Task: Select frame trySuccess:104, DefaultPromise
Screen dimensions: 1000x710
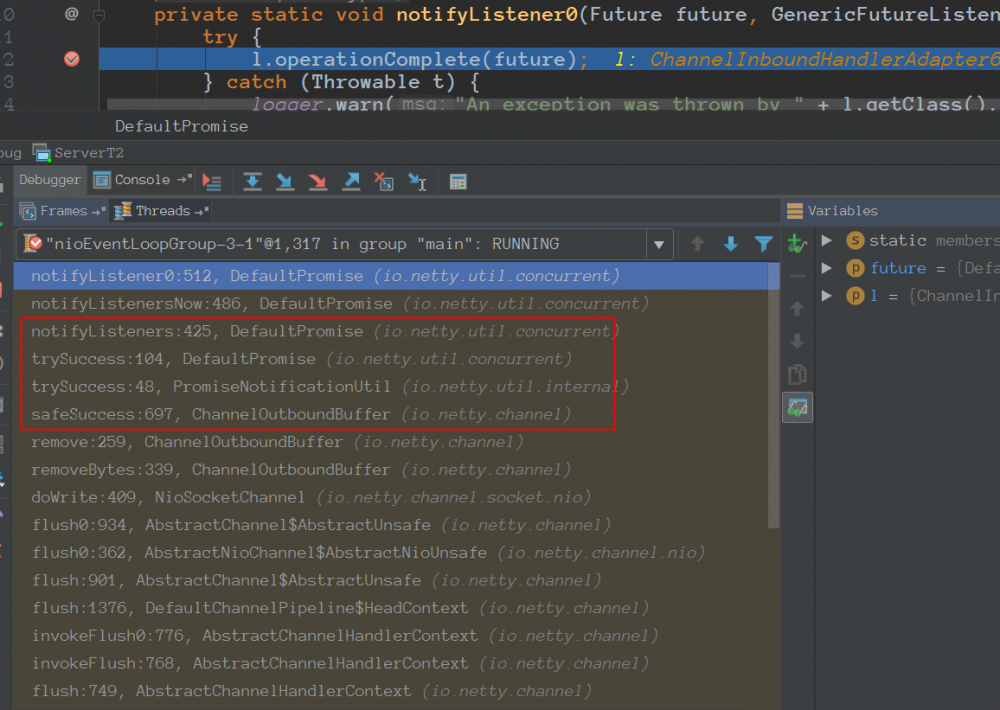Action: pos(391,359)
